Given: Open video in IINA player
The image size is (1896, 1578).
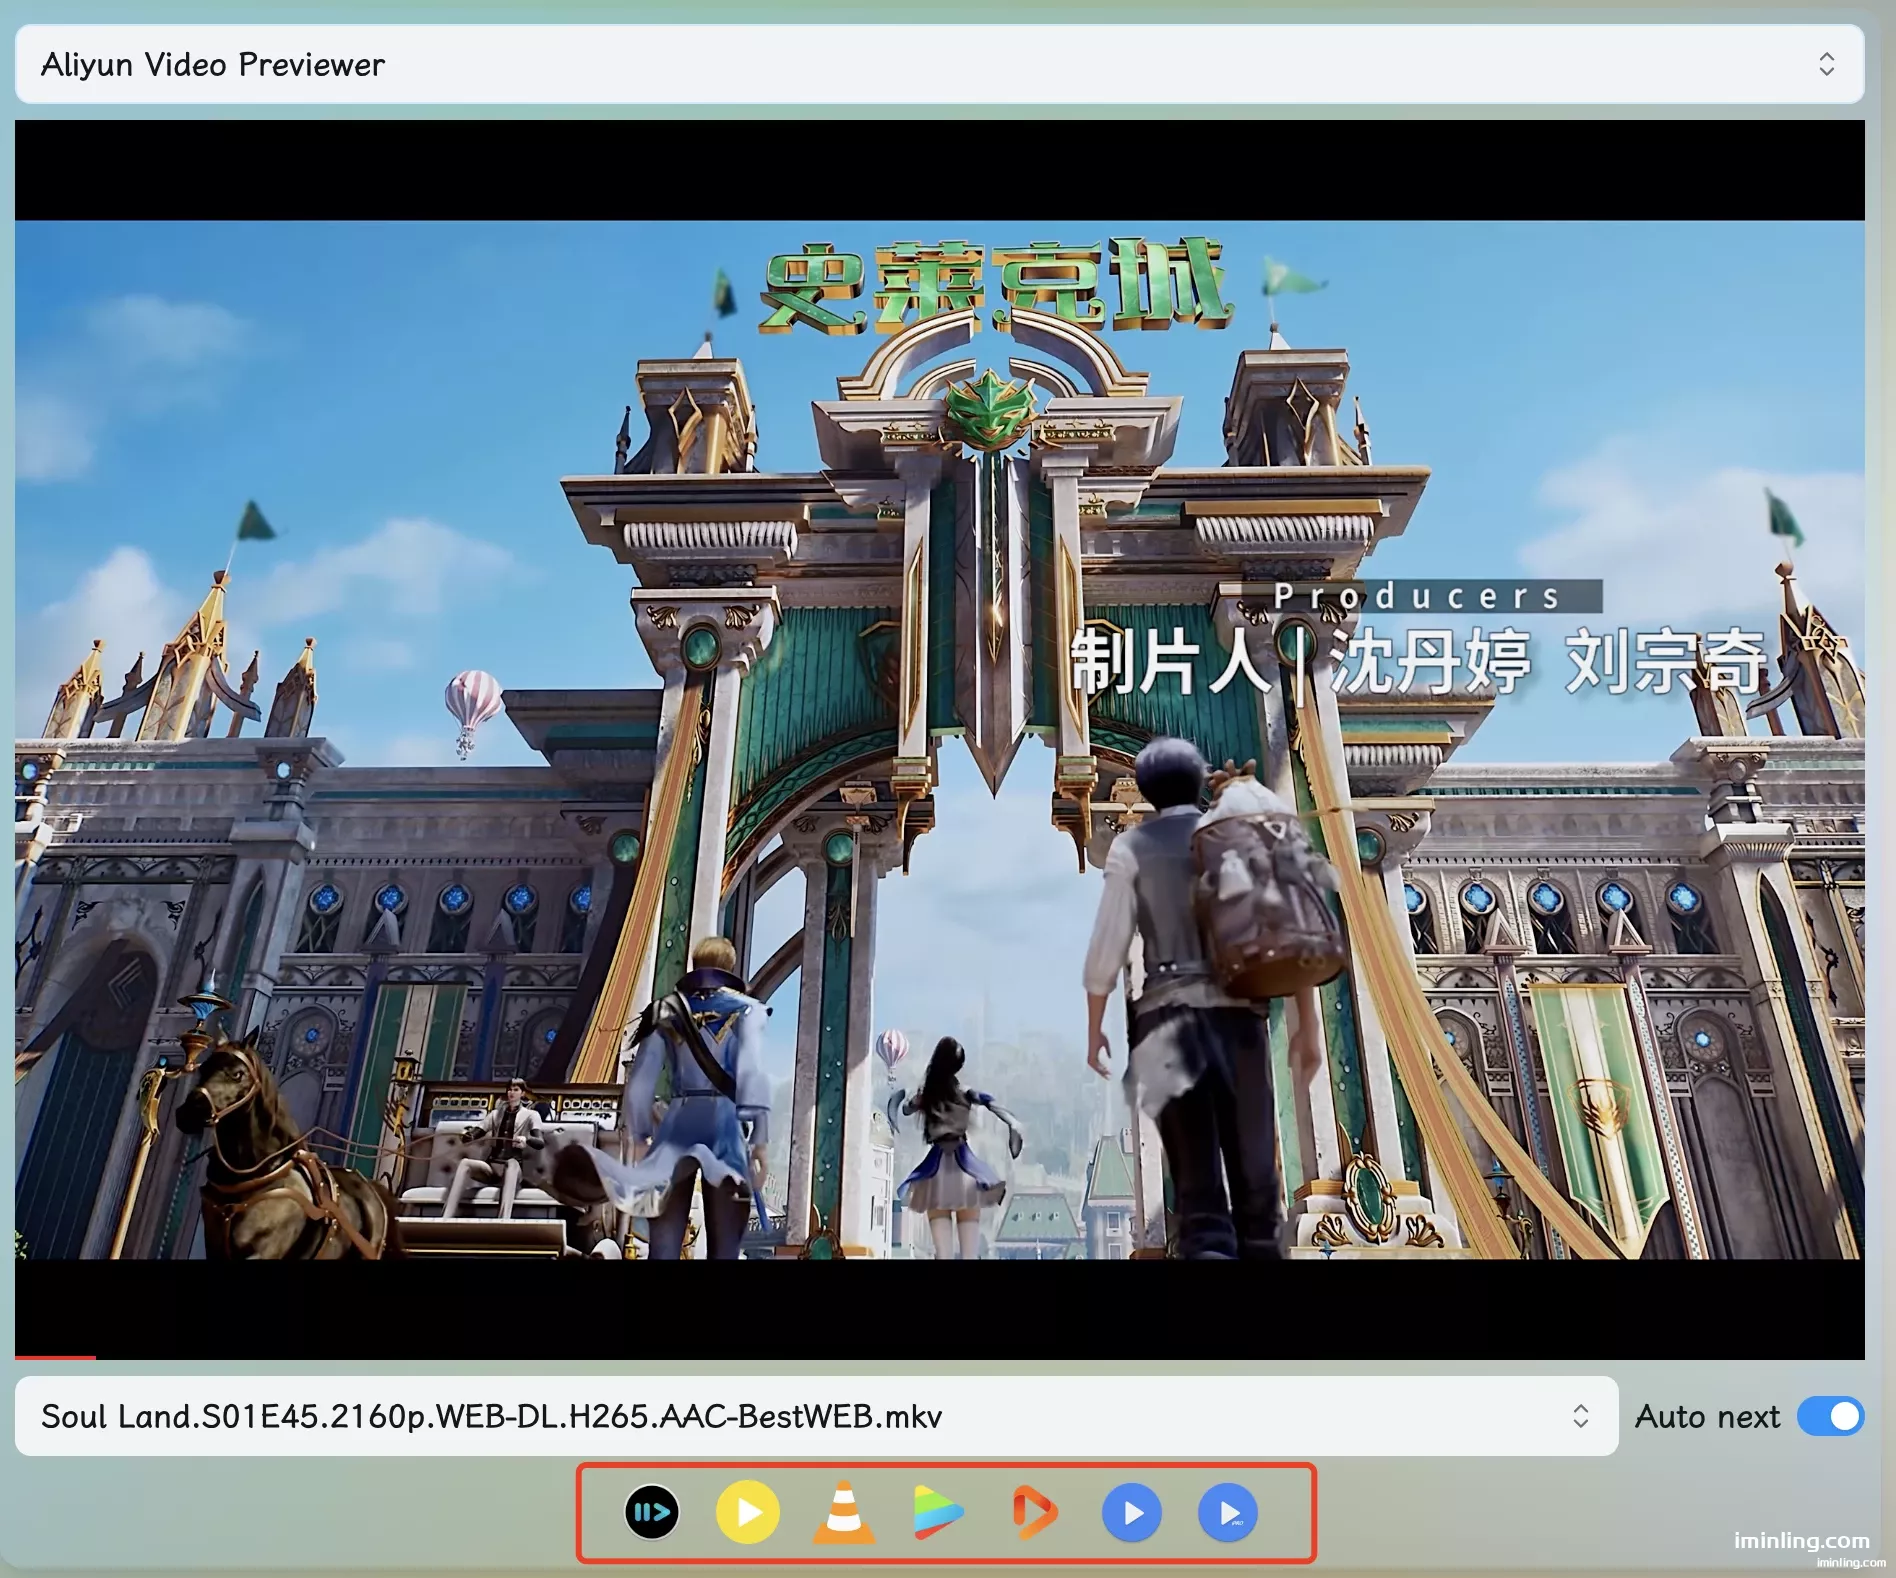Looking at the screenshot, I should click(652, 1512).
